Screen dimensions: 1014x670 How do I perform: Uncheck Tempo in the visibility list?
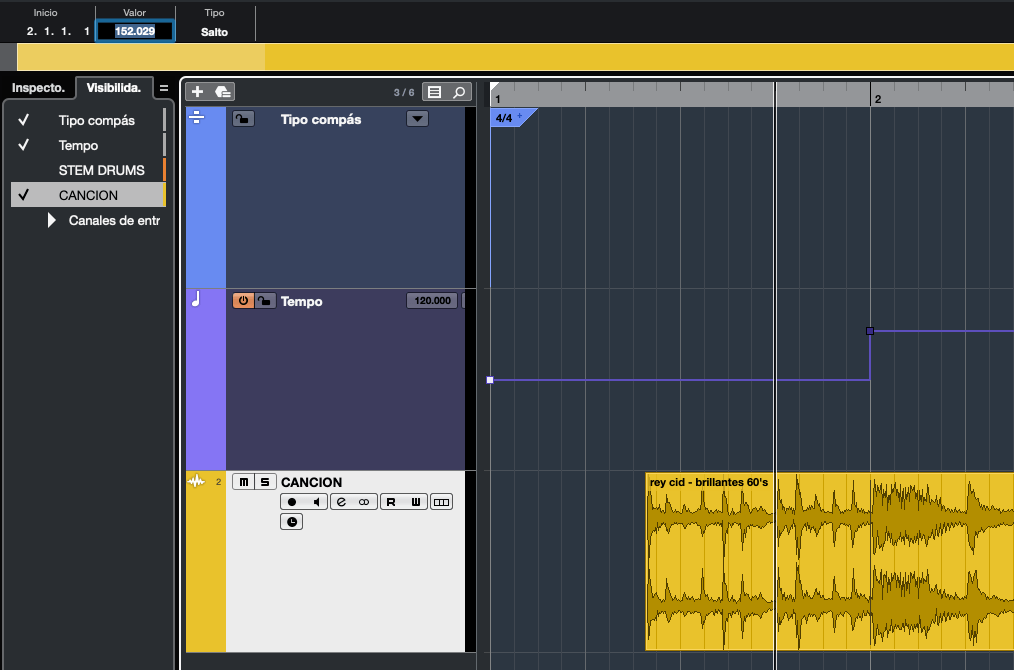click(x=24, y=145)
